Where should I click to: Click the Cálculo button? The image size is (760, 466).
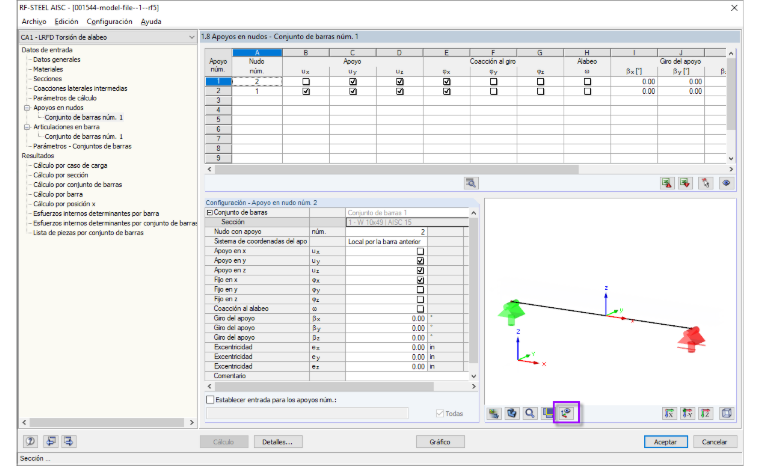click(x=223, y=442)
